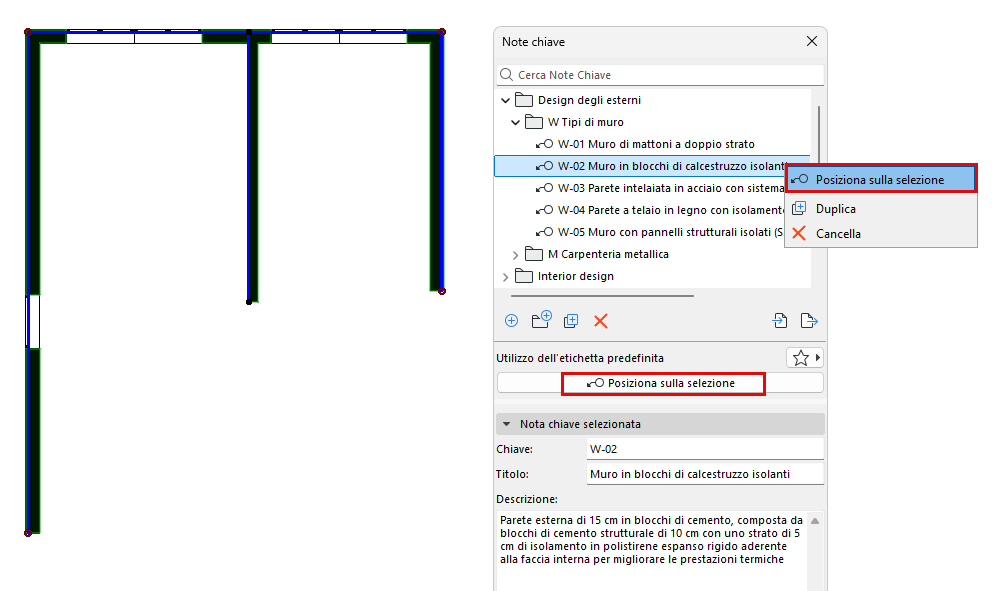Click the red delete X toolbar icon
995x591 pixels.
pos(601,321)
